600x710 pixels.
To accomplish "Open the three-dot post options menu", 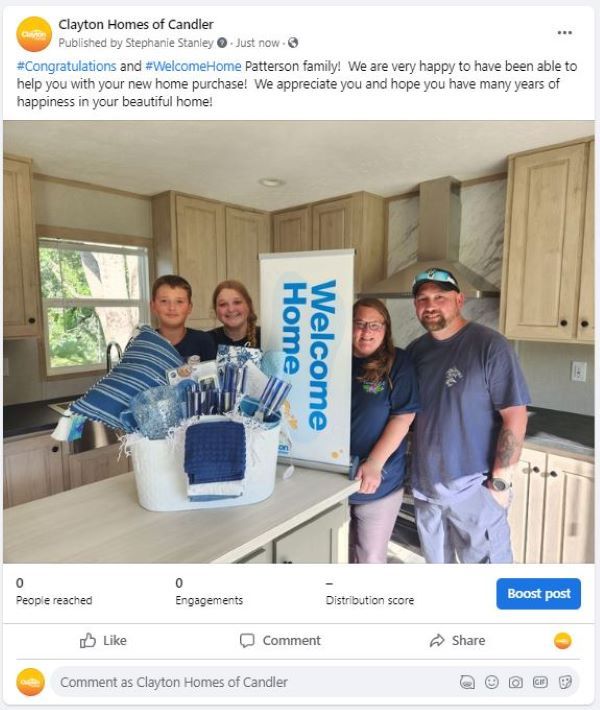I will point(564,33).
